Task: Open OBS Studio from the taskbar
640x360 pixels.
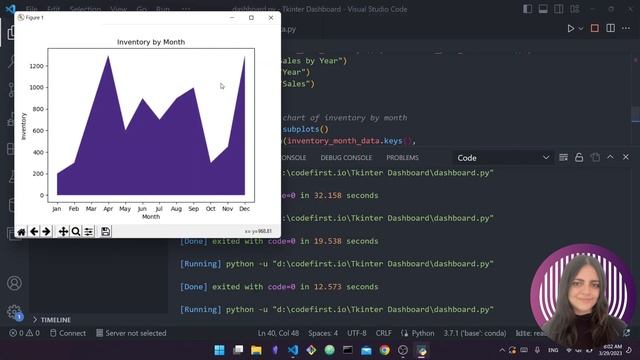Action: pyautogui.click(x=403, y=350)
